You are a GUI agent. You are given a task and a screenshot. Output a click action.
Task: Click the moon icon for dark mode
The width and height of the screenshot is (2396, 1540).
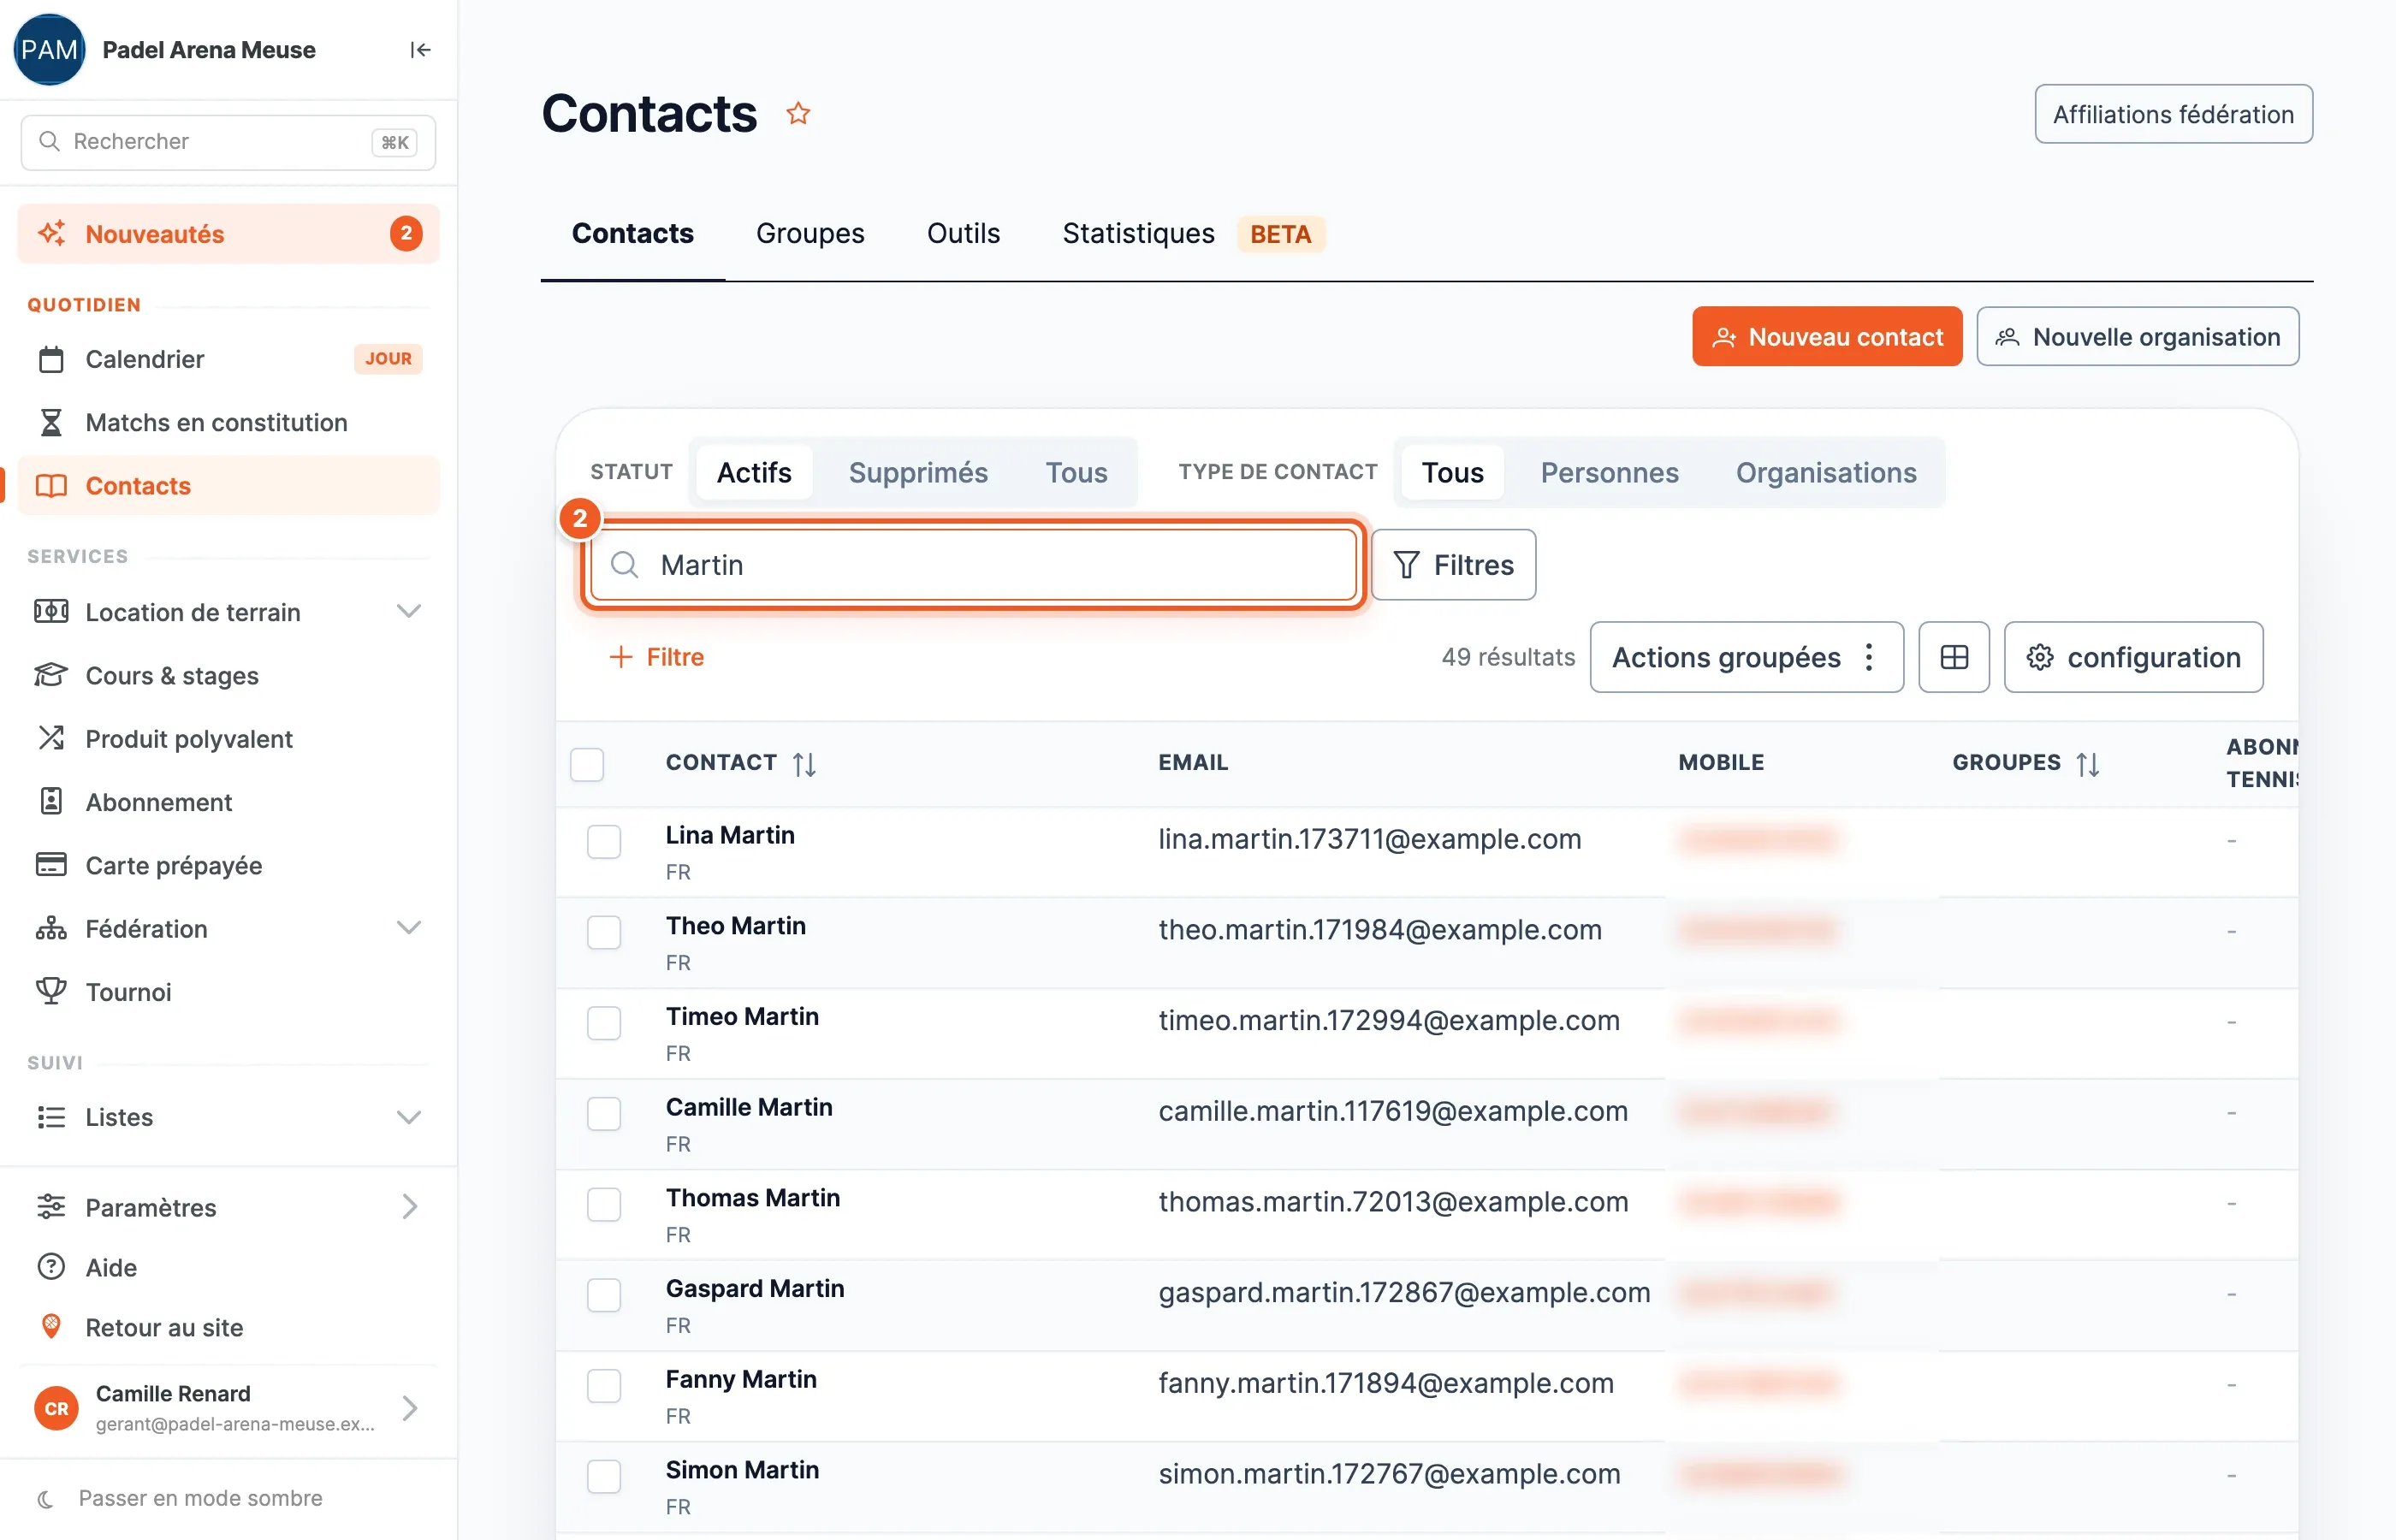click(45, 1498)
